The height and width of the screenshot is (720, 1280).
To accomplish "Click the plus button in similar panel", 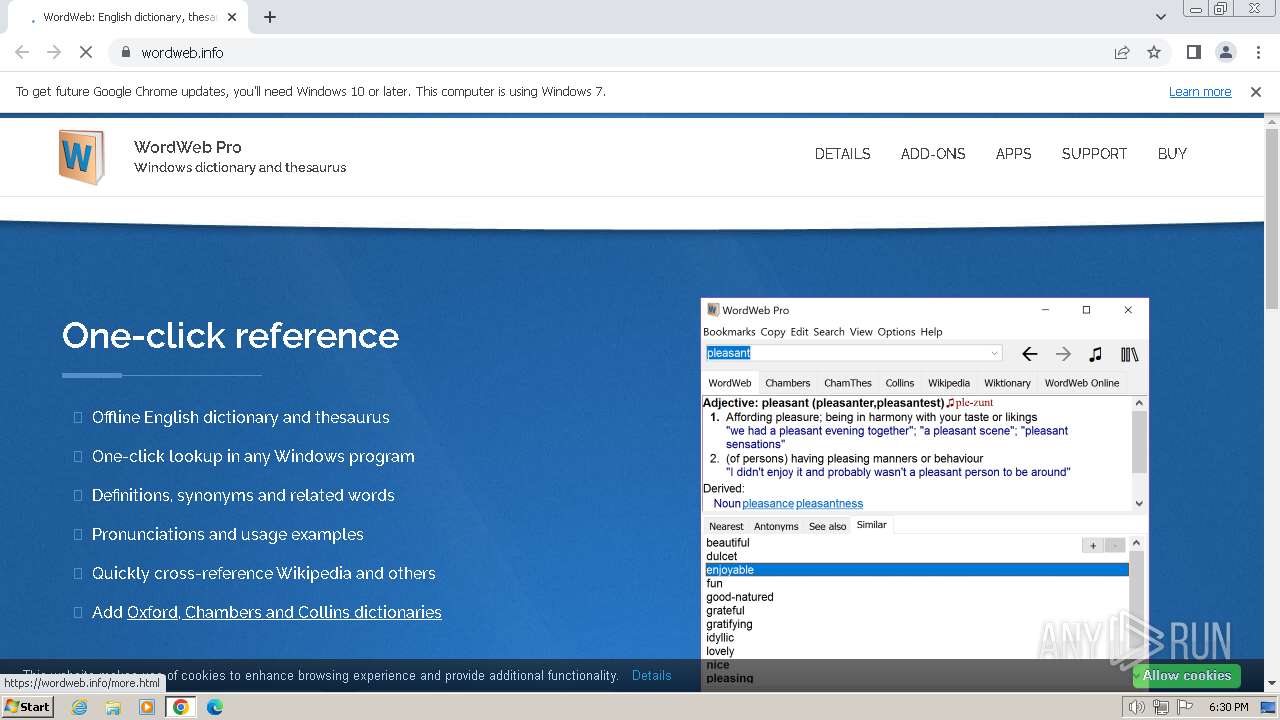I will tap(1093, 546).
